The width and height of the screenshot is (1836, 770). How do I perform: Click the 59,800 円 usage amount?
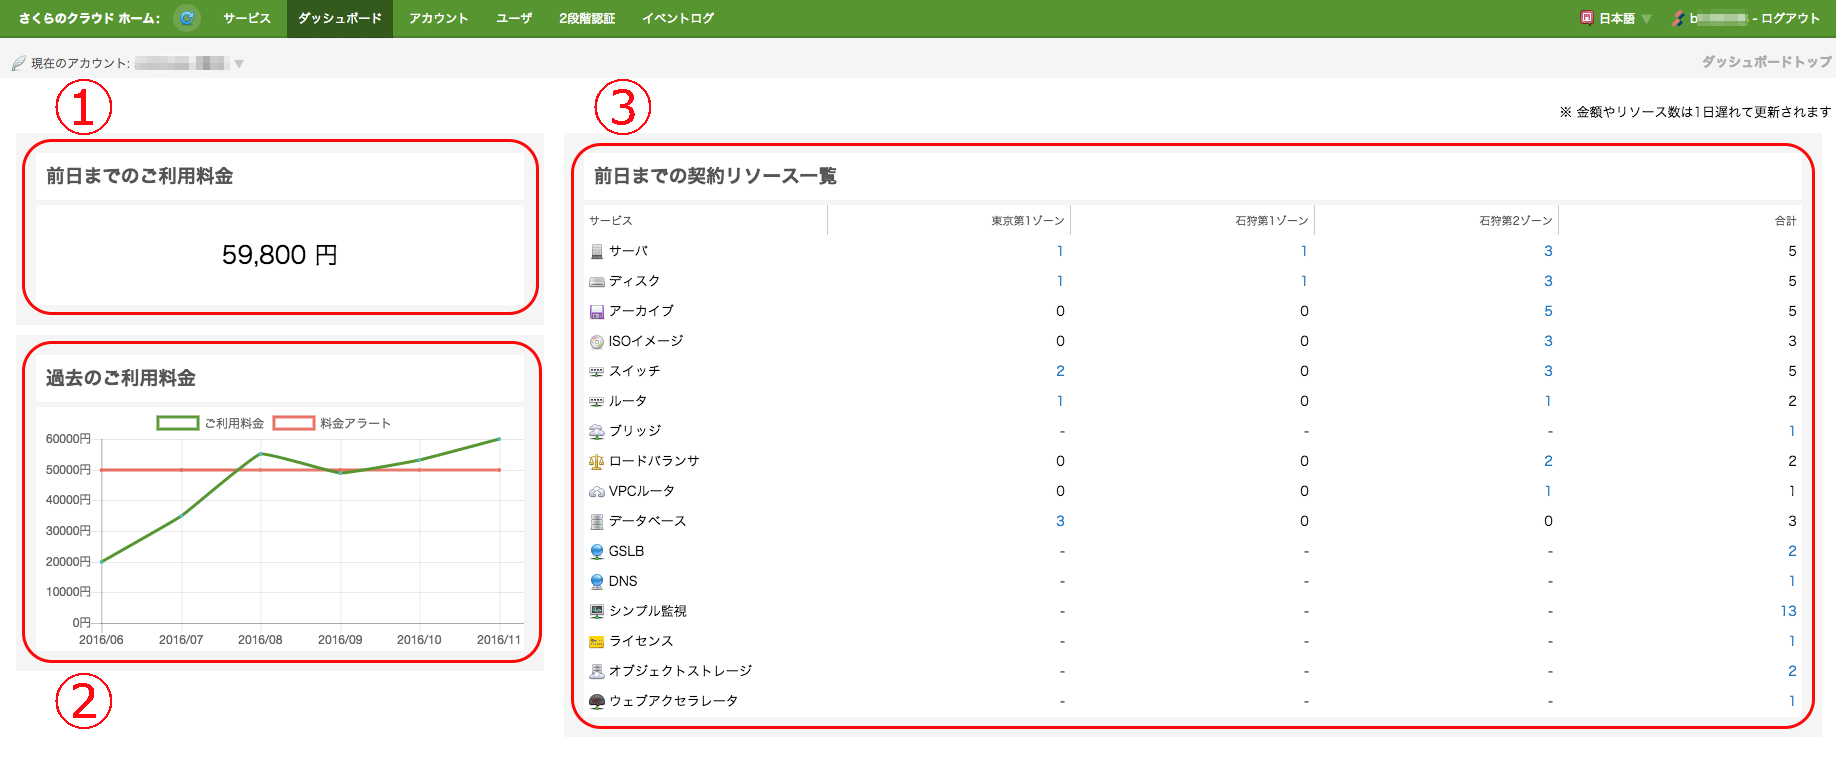(x=280, y=255)
